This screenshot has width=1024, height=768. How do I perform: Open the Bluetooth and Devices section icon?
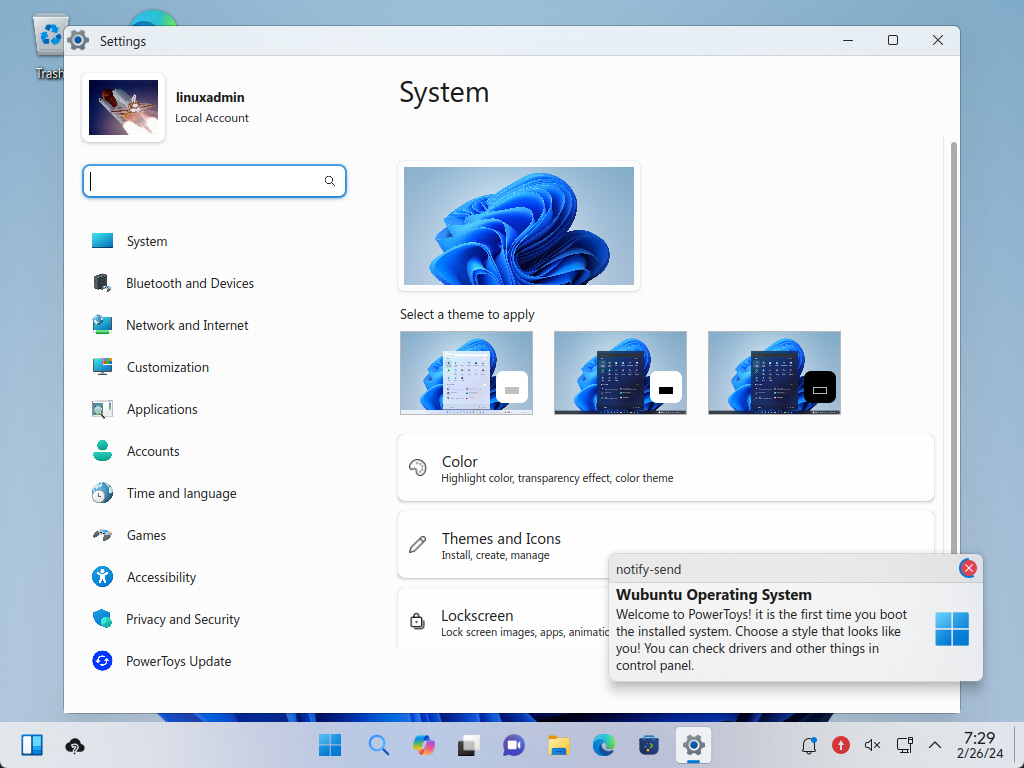tap(102, 283)
